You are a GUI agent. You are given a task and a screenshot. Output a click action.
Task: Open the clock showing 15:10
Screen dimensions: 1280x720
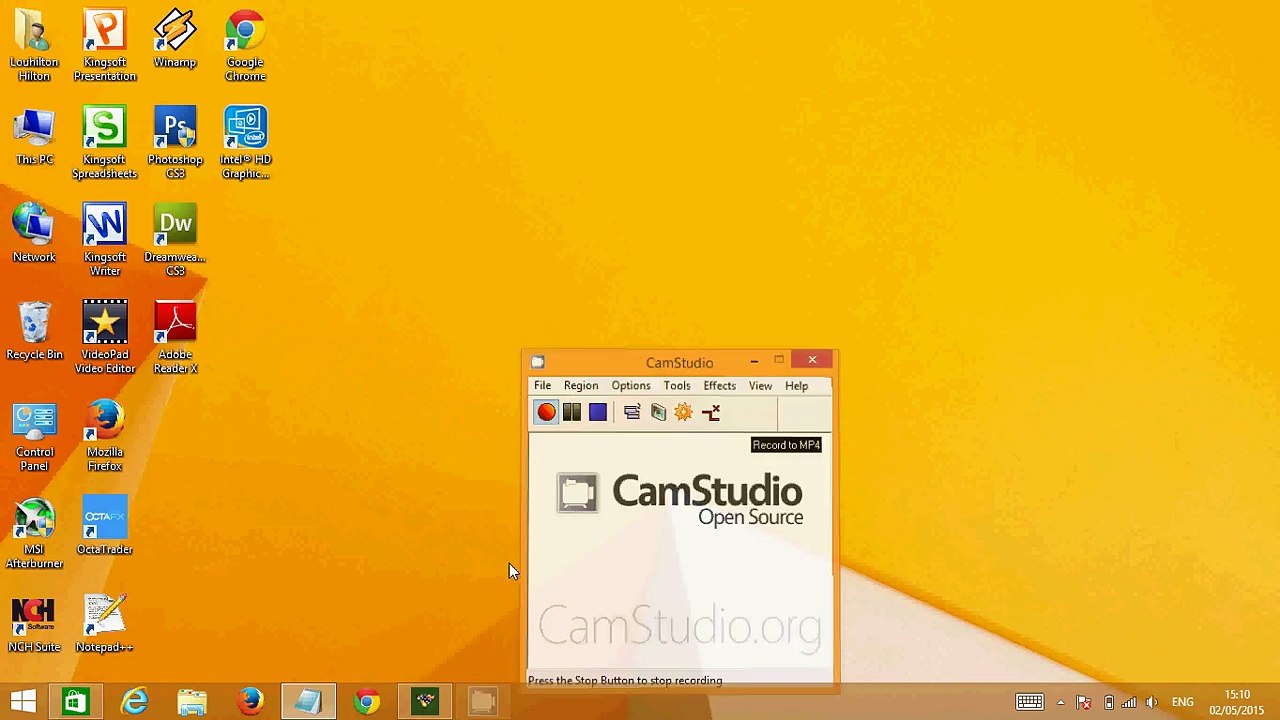[1237, 702]
